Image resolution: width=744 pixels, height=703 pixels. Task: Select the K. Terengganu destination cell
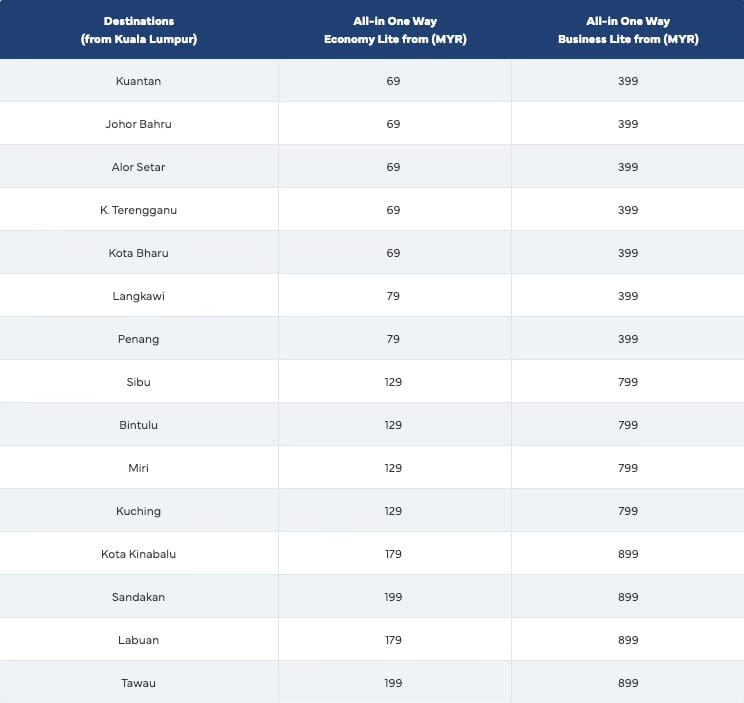pyautogui.click(x=139, y=210)
